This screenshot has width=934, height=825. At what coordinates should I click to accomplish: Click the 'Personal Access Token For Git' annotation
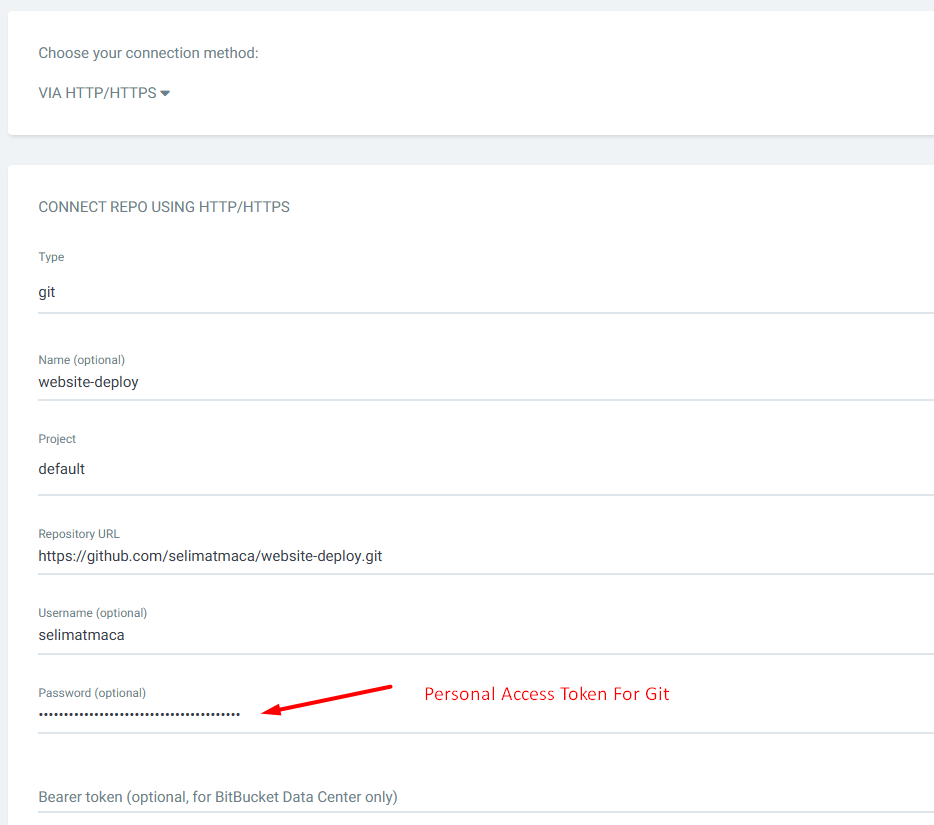(x=546, y=694)
